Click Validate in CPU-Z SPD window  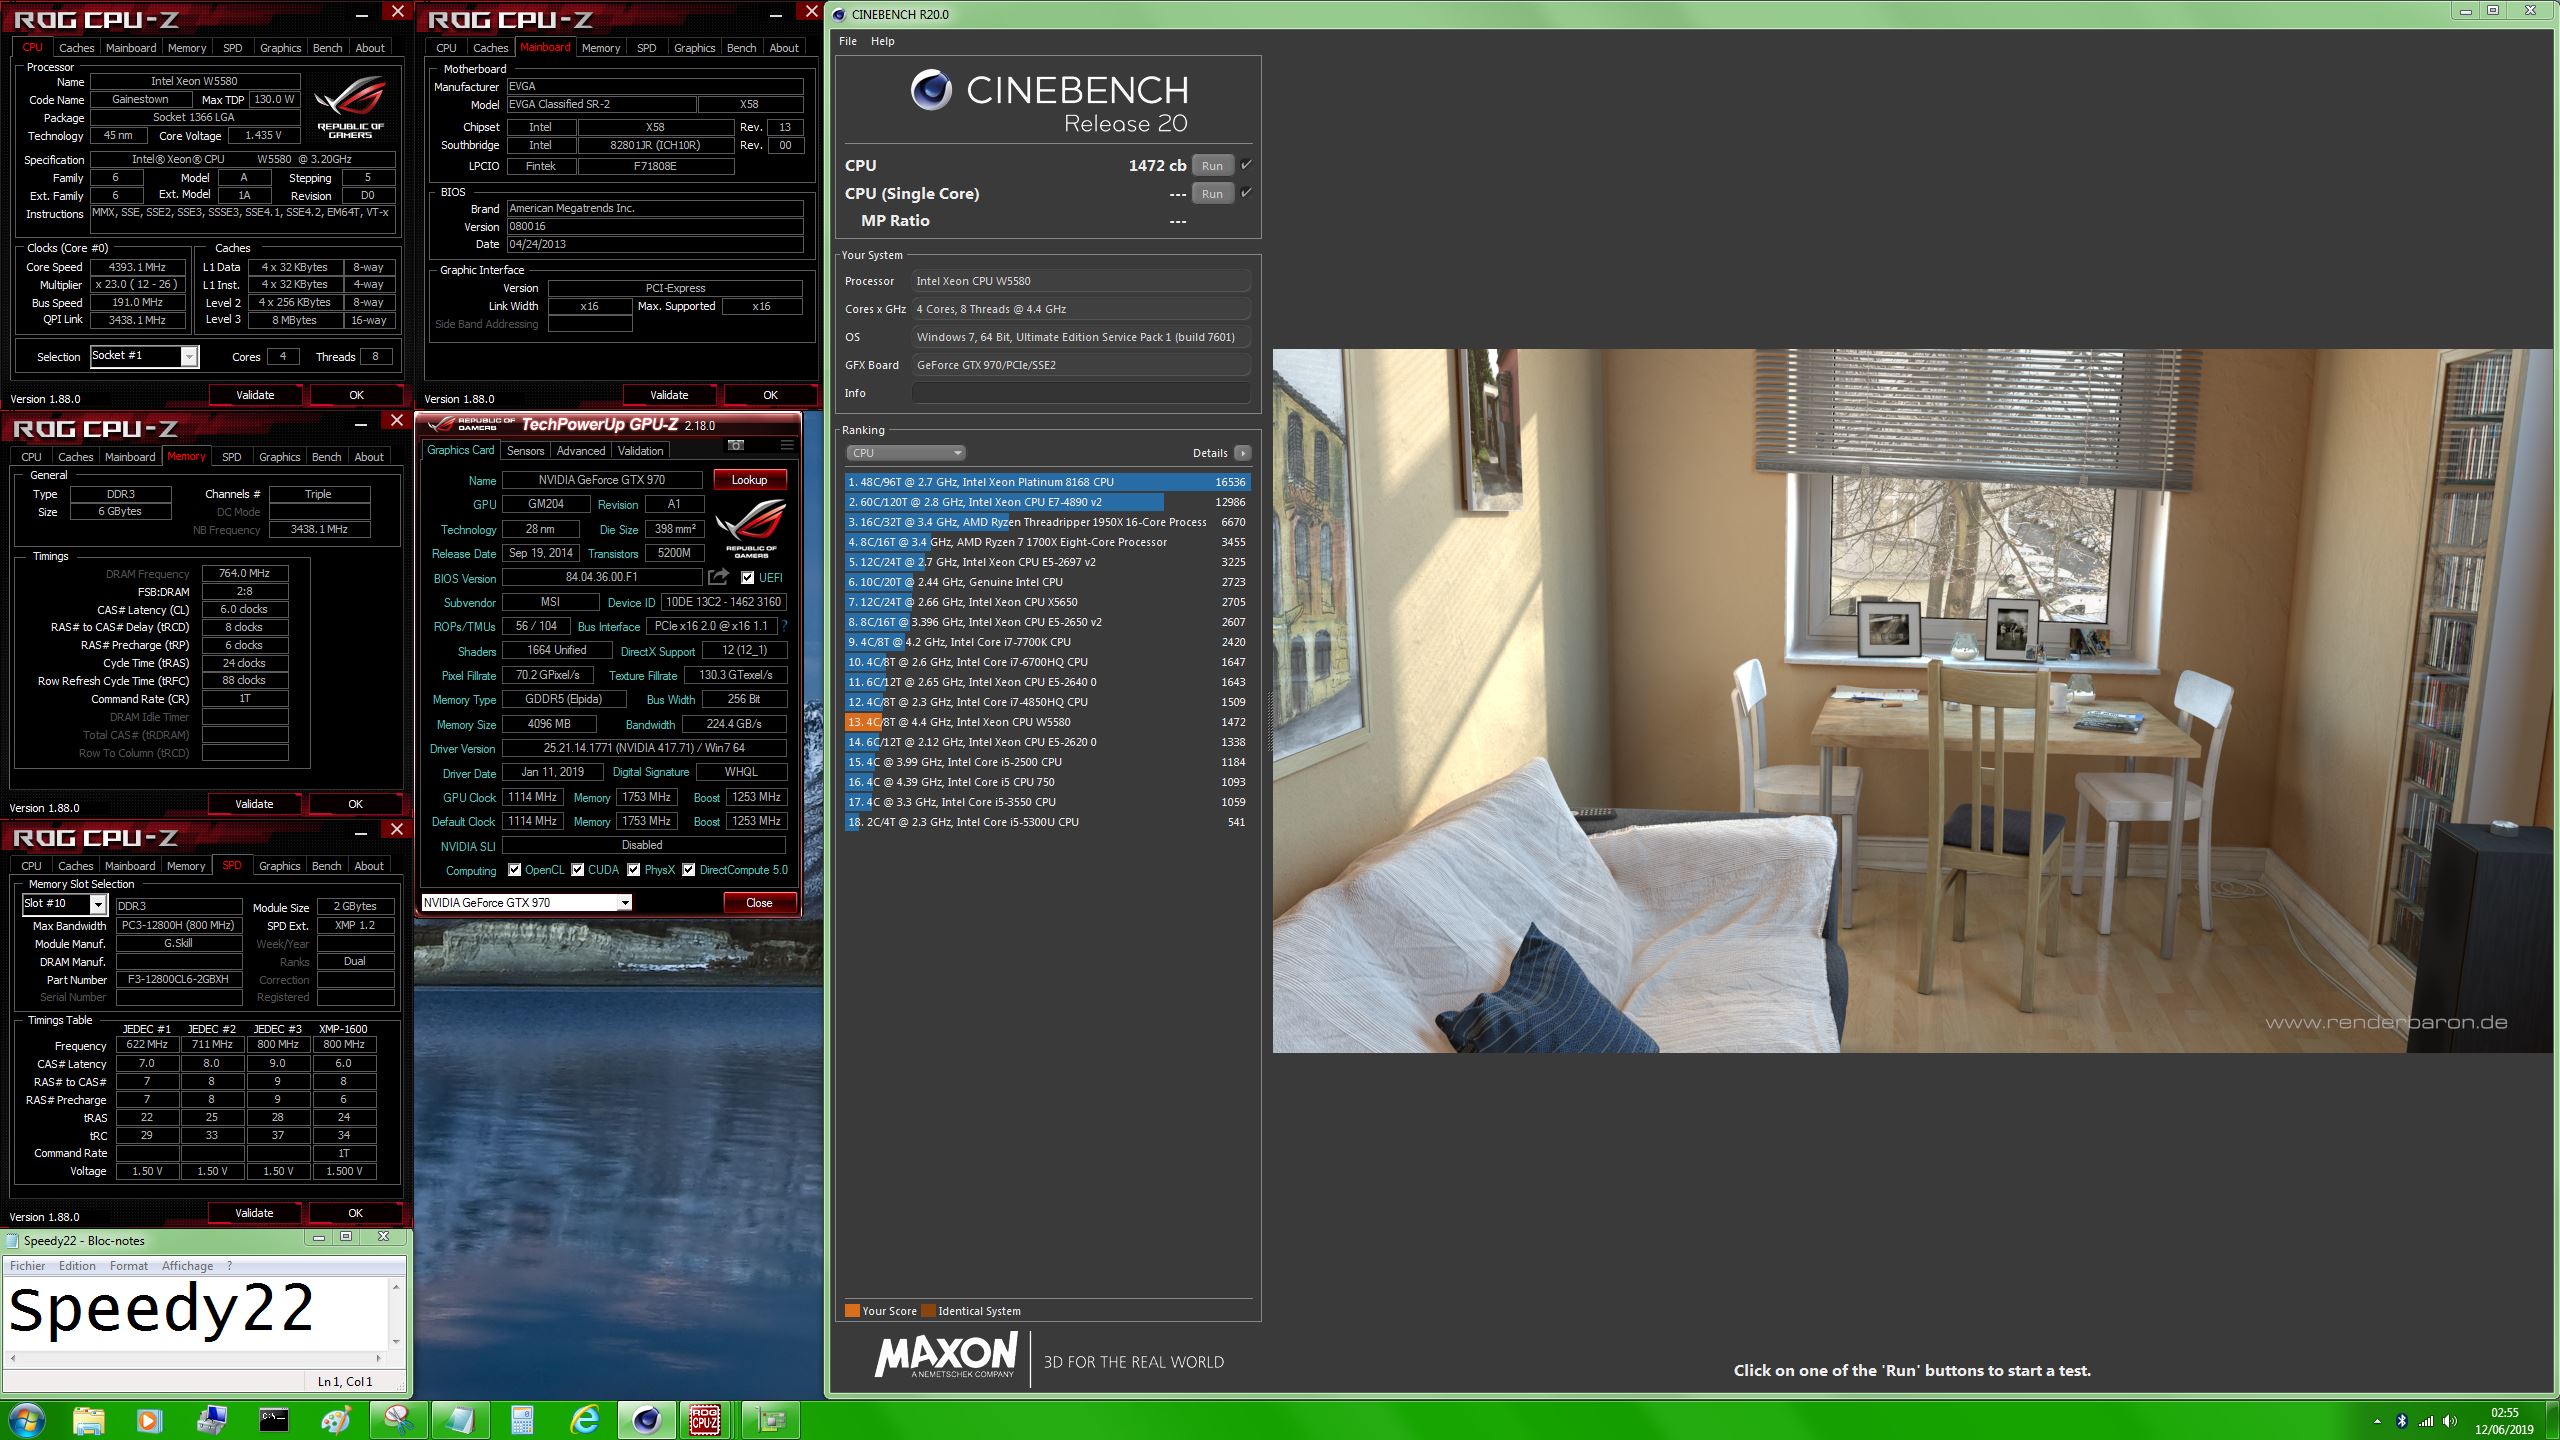point(254,1213)
